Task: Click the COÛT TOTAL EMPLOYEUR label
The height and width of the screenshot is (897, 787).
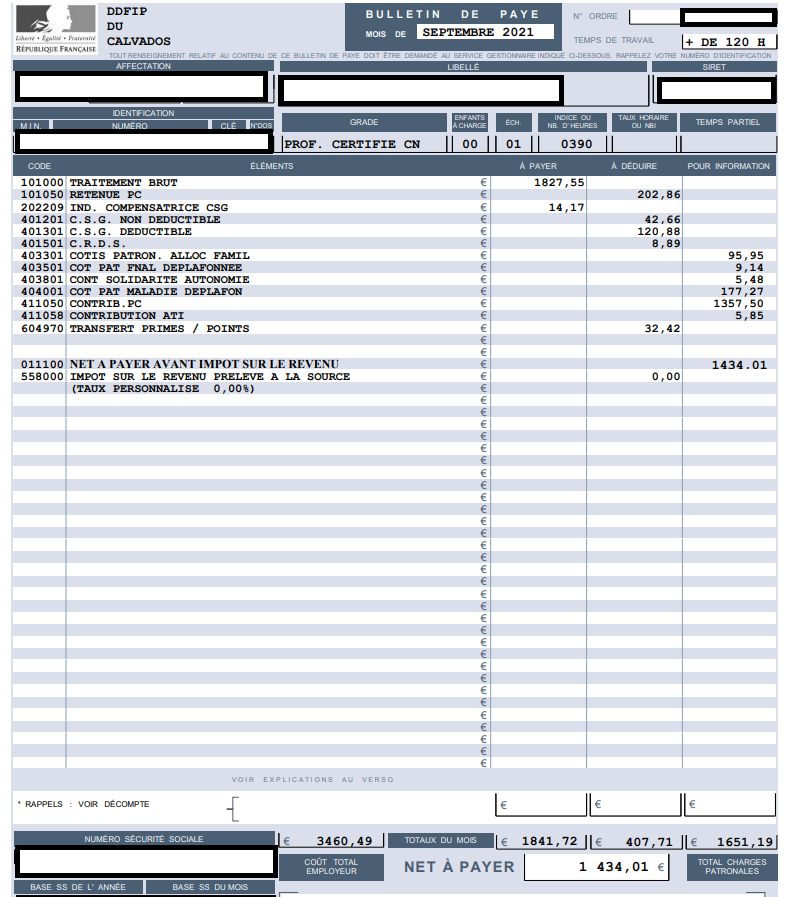Action: point(331,867)
